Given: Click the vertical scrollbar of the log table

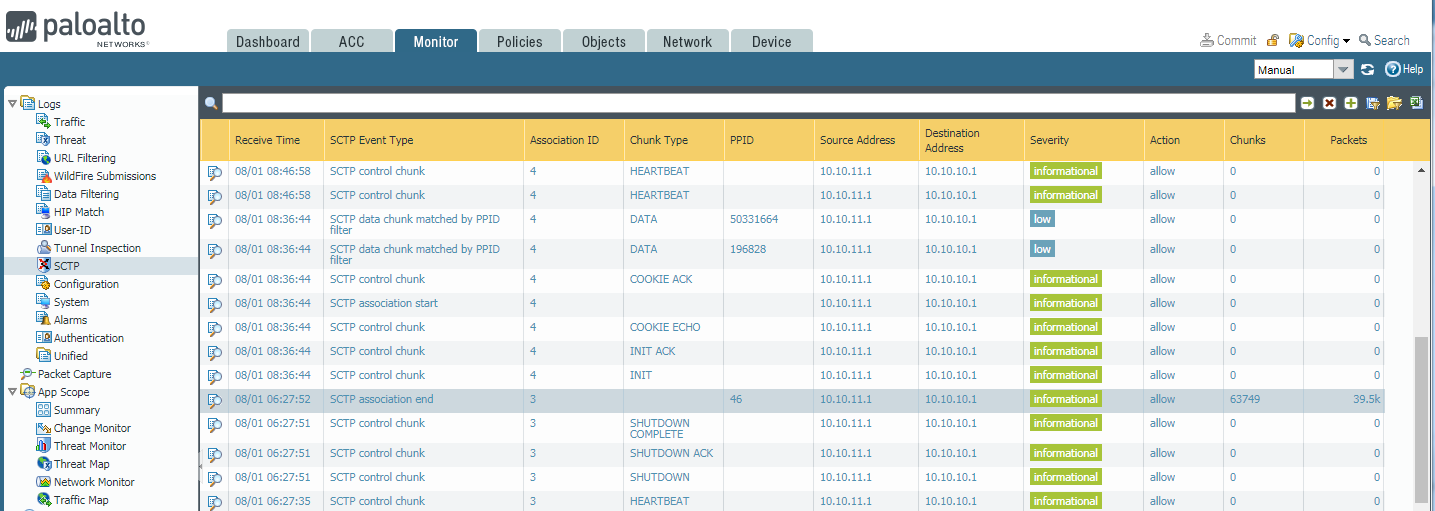Looking at the screenshot, I should 1421,420.
